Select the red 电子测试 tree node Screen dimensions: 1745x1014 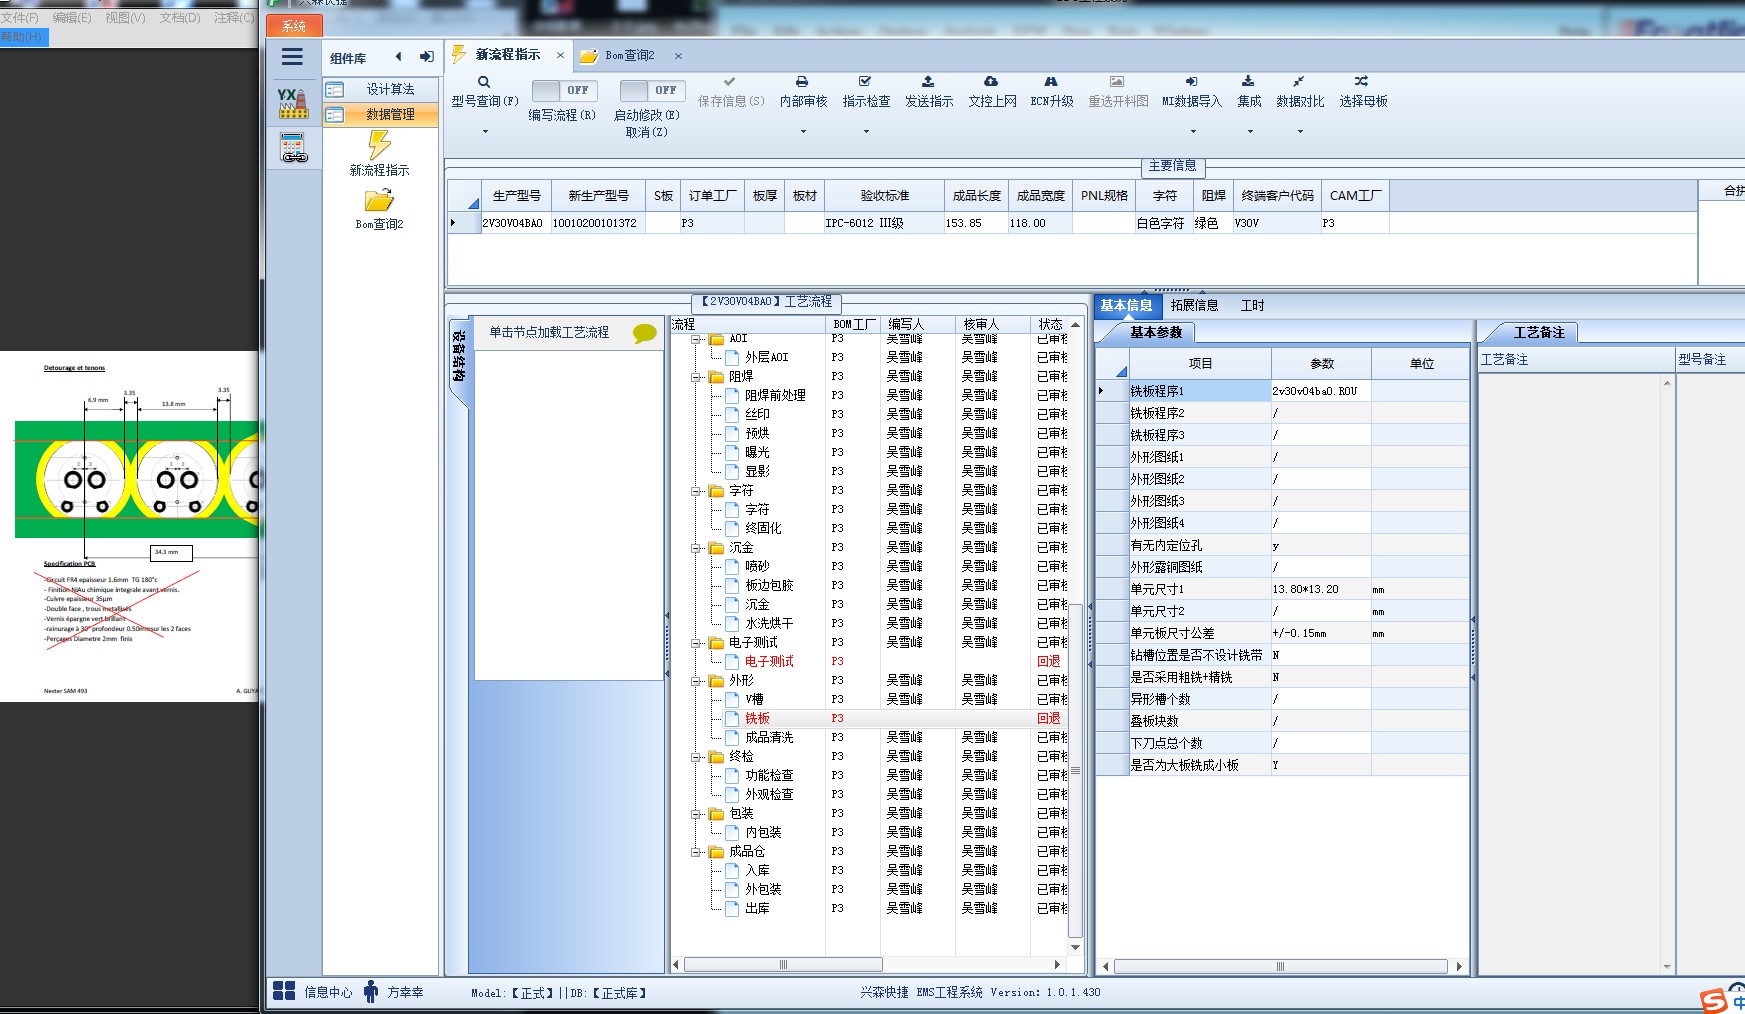click(769, 662)
